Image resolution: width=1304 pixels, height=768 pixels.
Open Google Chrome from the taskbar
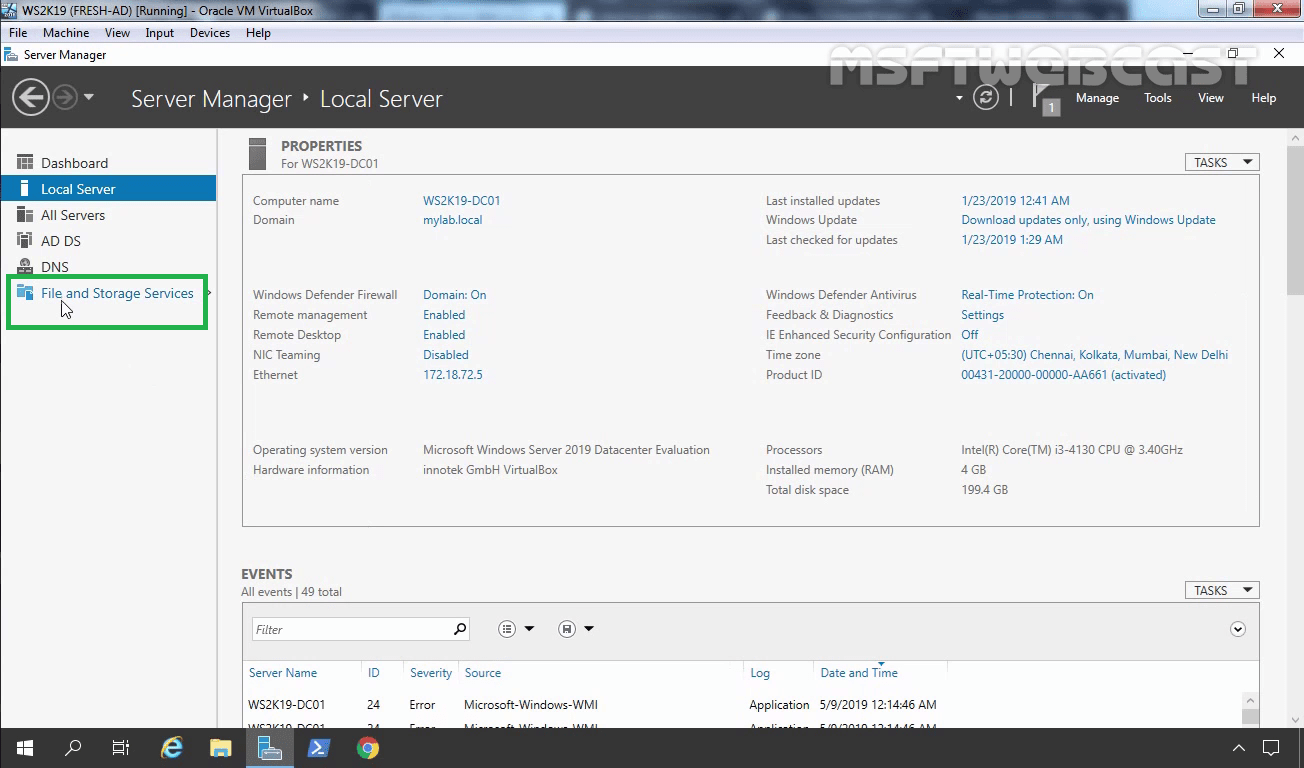tap(367, 747)
